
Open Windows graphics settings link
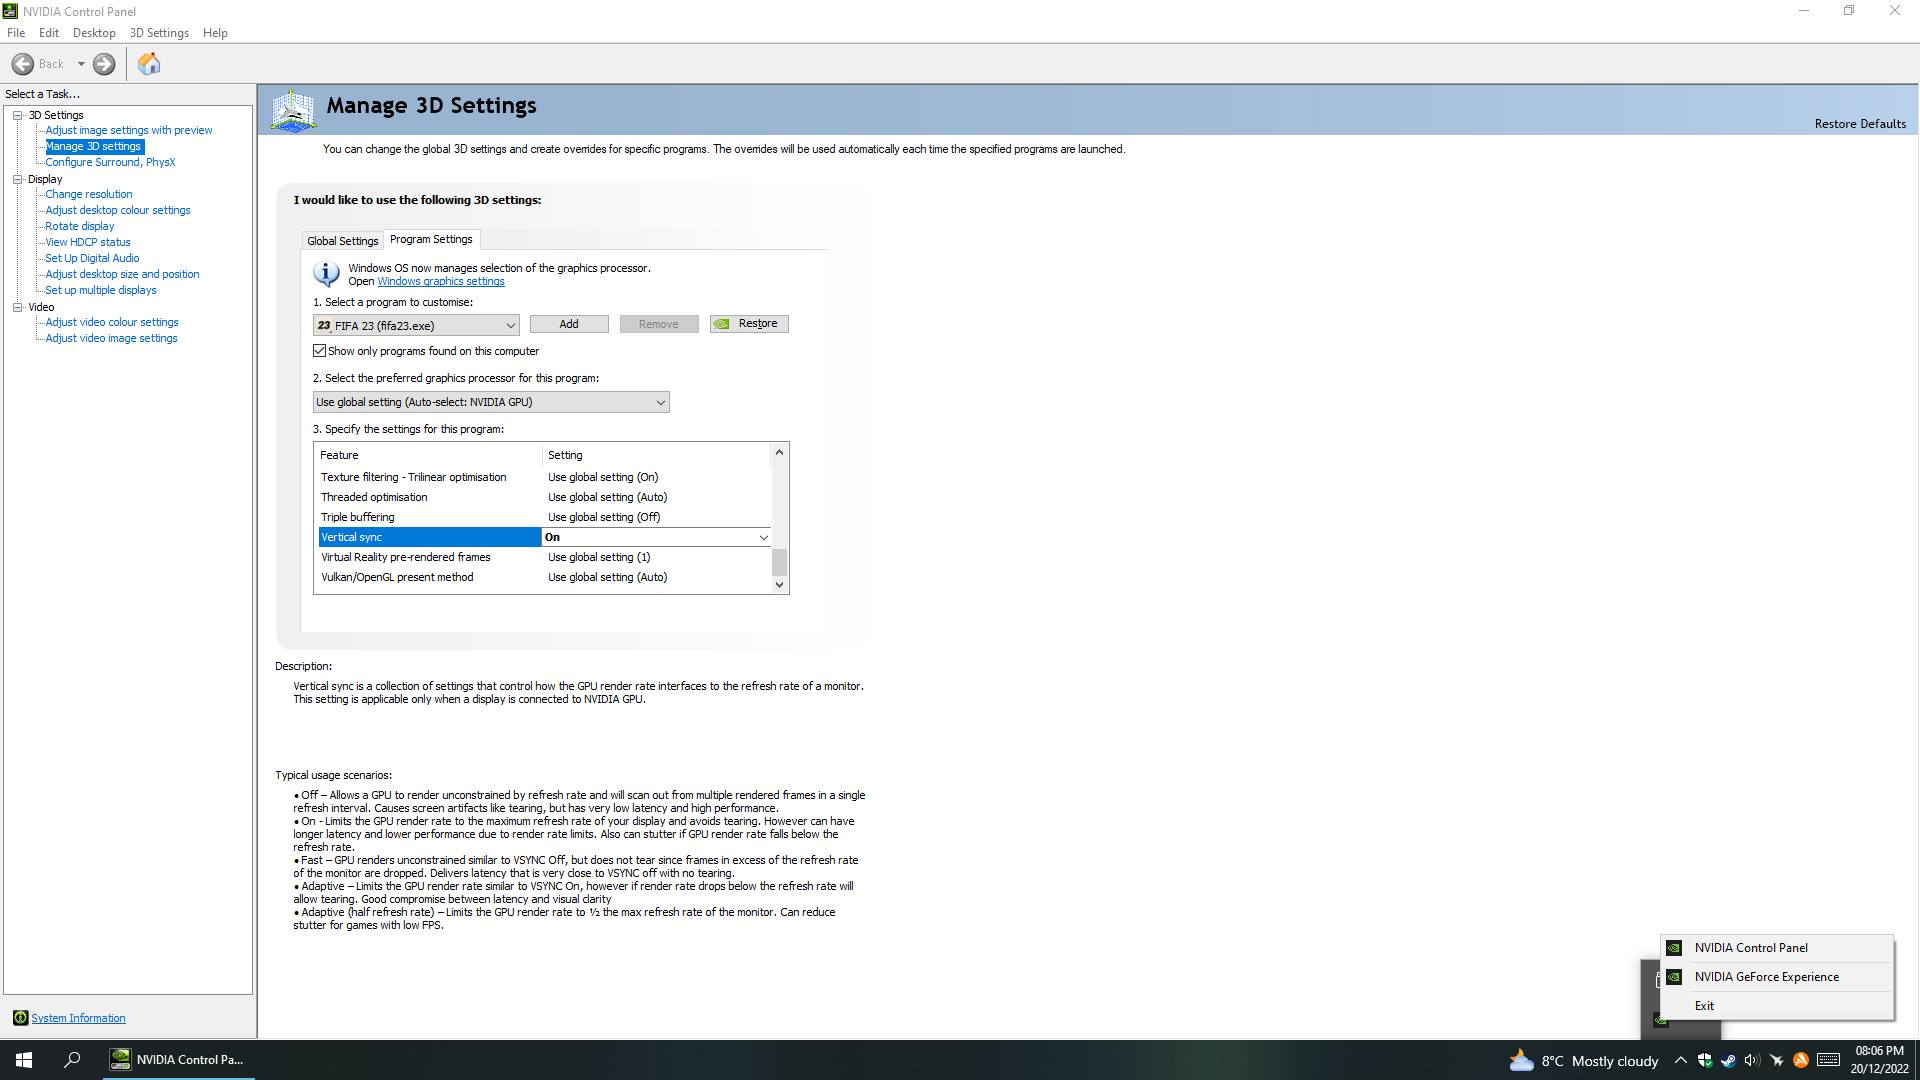(x=441, y=281)
